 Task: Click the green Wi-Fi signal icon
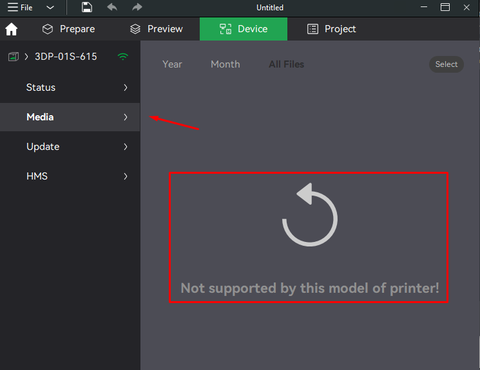[123, 56]
